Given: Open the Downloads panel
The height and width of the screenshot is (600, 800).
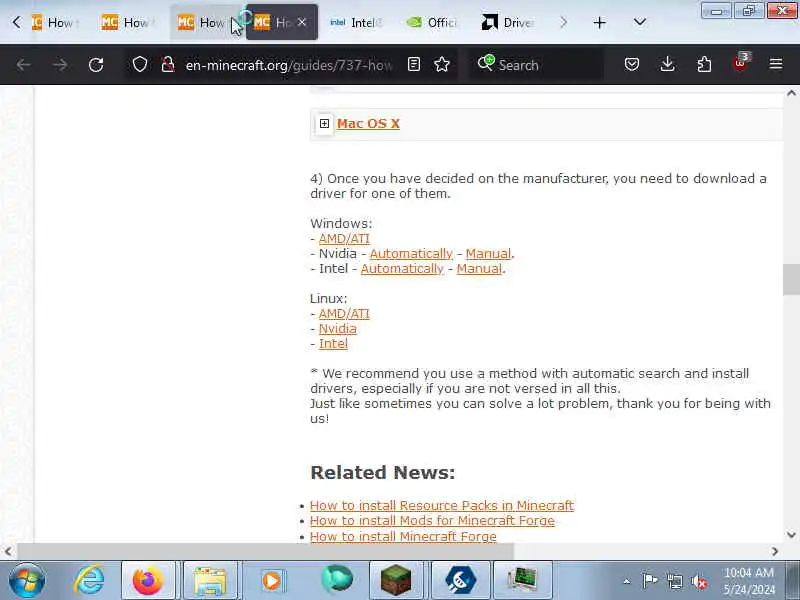Looking at the screenshot, I should pos(667,64).
